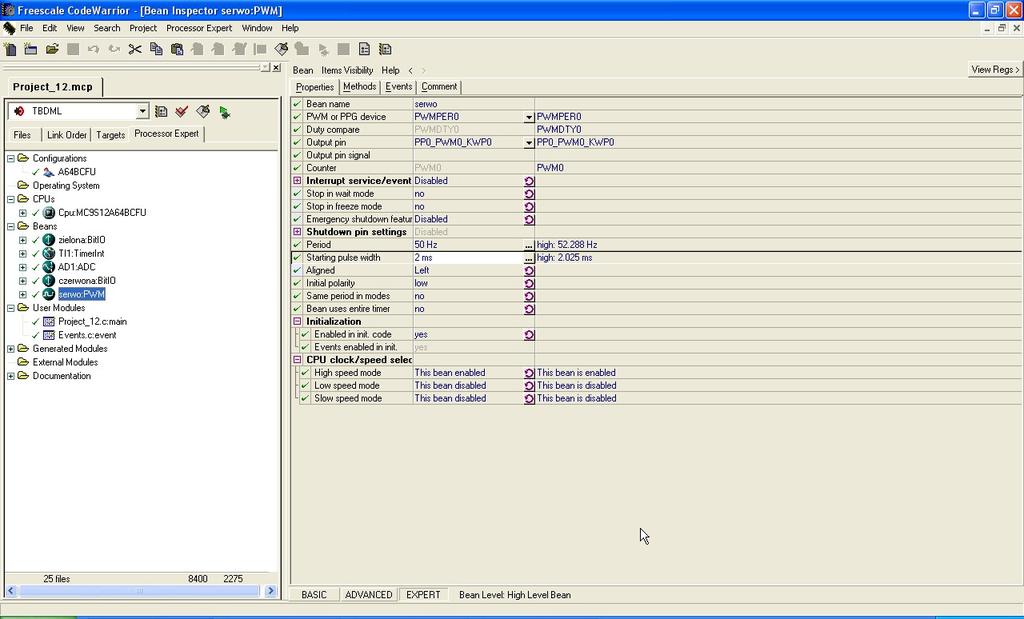Open the Comment tab
The height and width of the screenshot is (619, 1024).
[439, 87]
